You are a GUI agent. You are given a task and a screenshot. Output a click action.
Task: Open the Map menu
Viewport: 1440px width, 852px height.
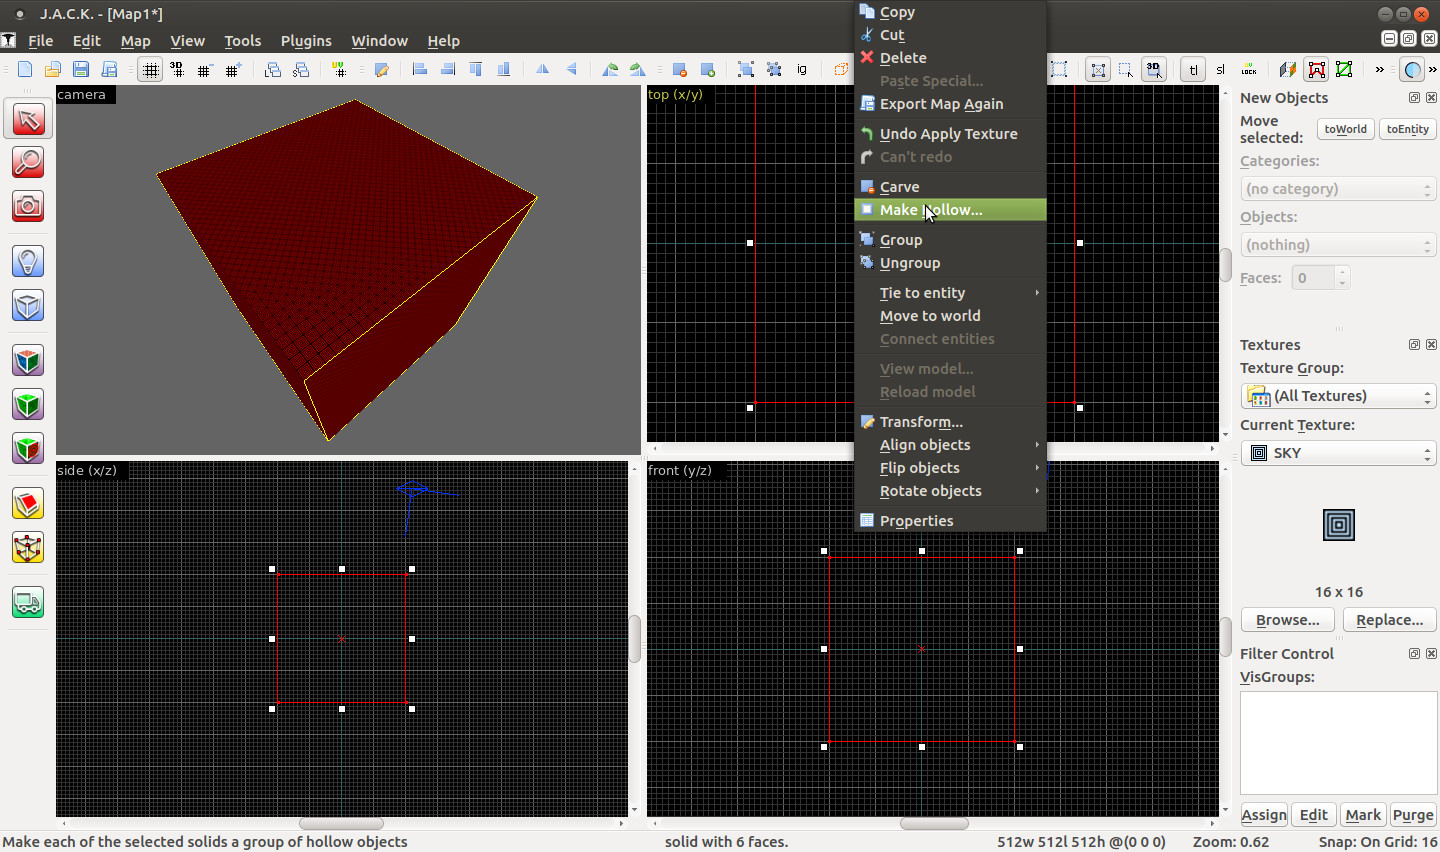click(136, 41)
